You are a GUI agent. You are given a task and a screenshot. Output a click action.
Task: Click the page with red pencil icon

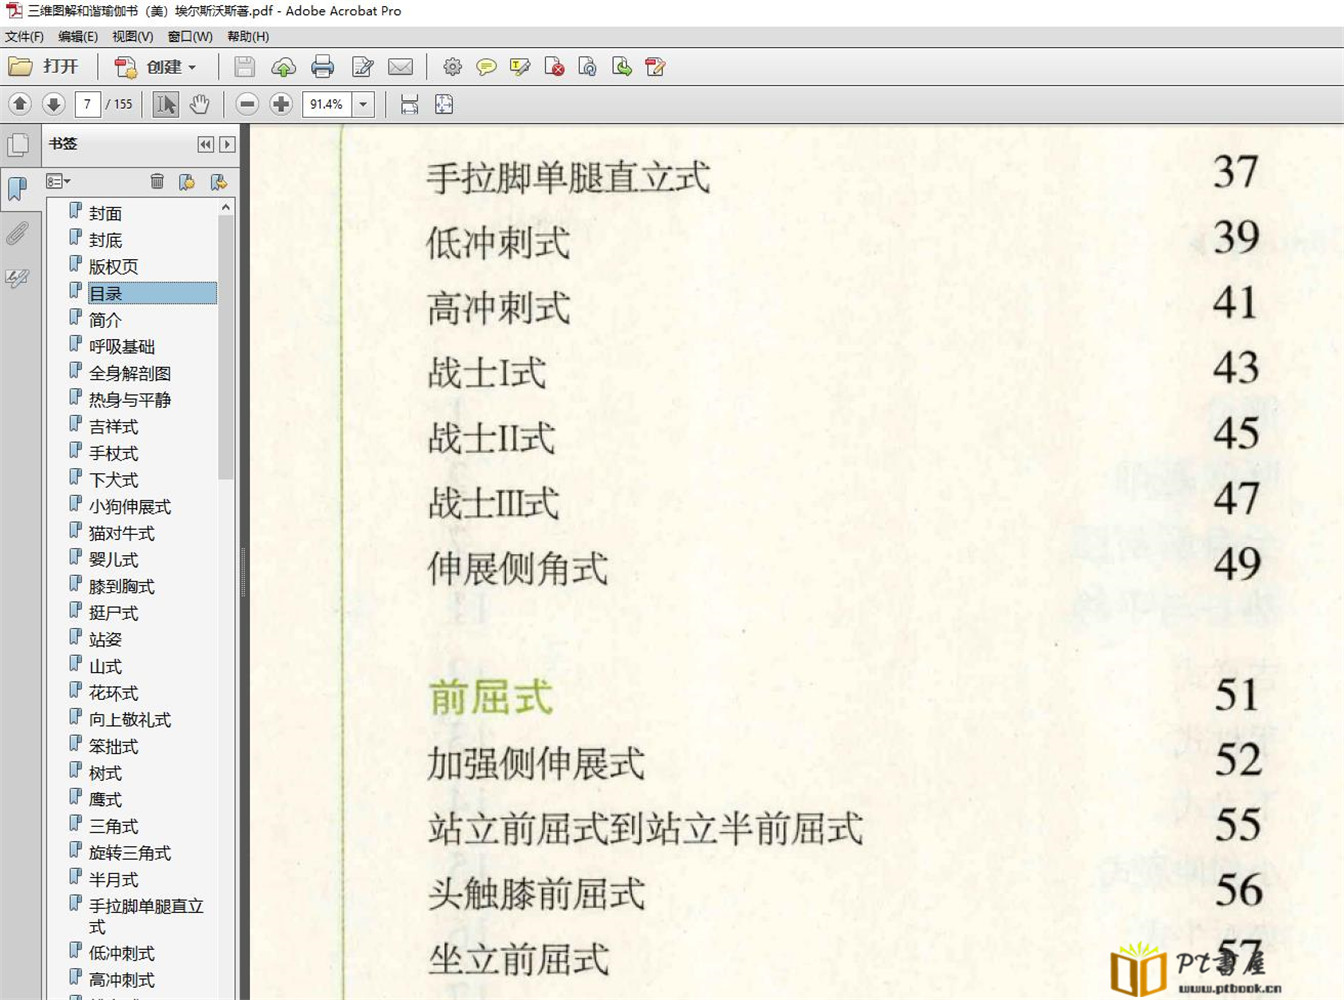coord(655,67)
